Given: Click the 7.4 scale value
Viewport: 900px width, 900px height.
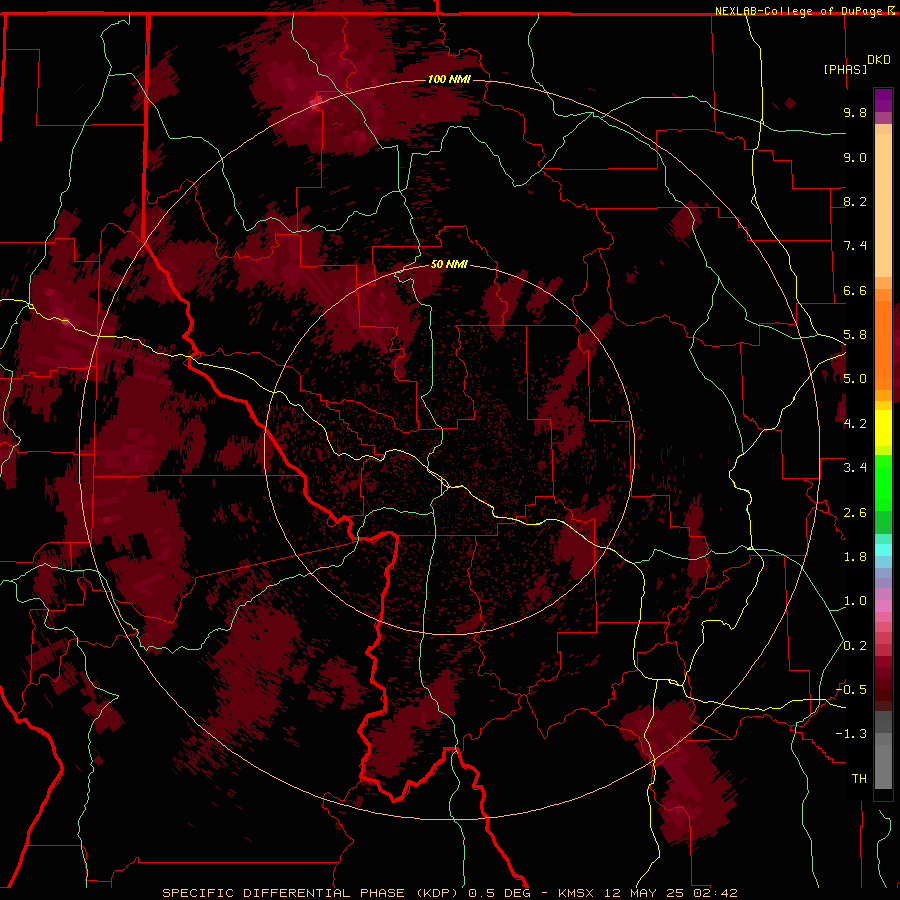Looking at the screenshot, I should pyautogui.click(x=855, y=246).
